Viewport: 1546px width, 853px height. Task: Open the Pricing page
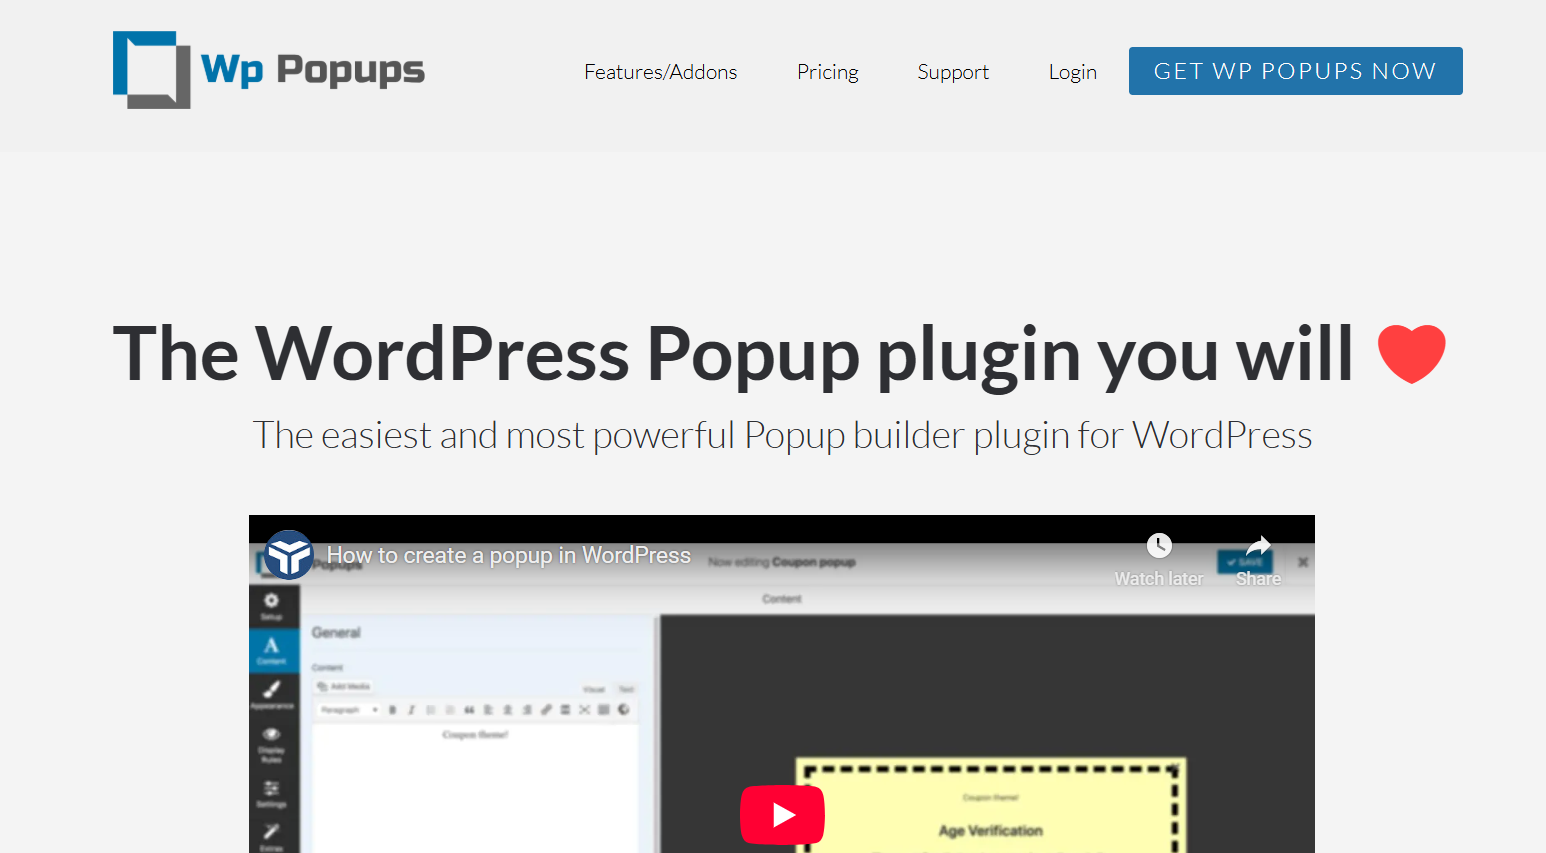point(827,71)
